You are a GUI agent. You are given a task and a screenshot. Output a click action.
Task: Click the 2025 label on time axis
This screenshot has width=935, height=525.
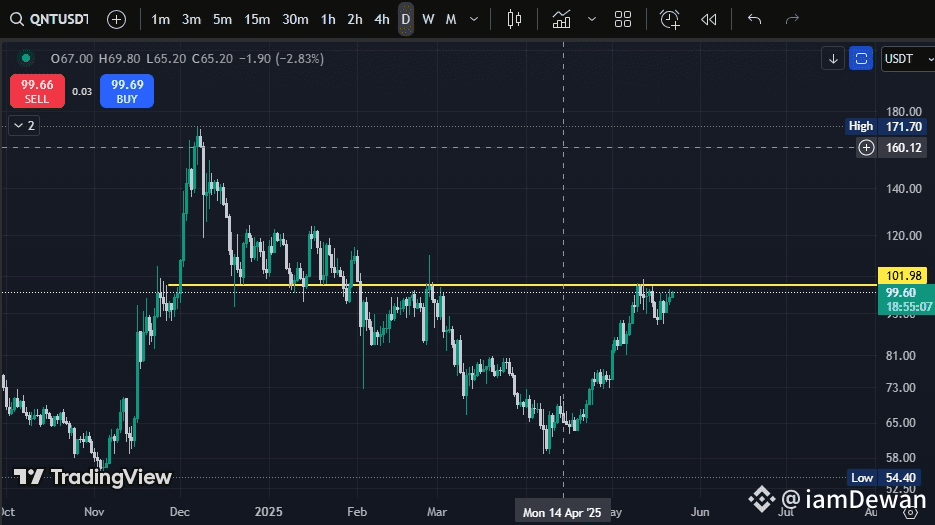pos(268,512)
